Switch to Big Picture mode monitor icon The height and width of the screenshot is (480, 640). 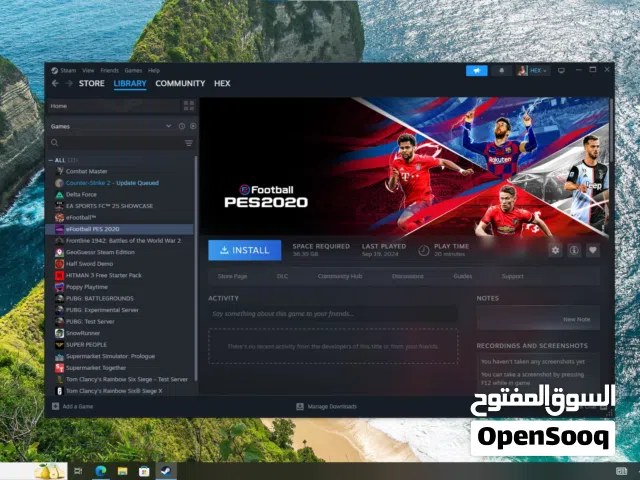coord(561,71)
